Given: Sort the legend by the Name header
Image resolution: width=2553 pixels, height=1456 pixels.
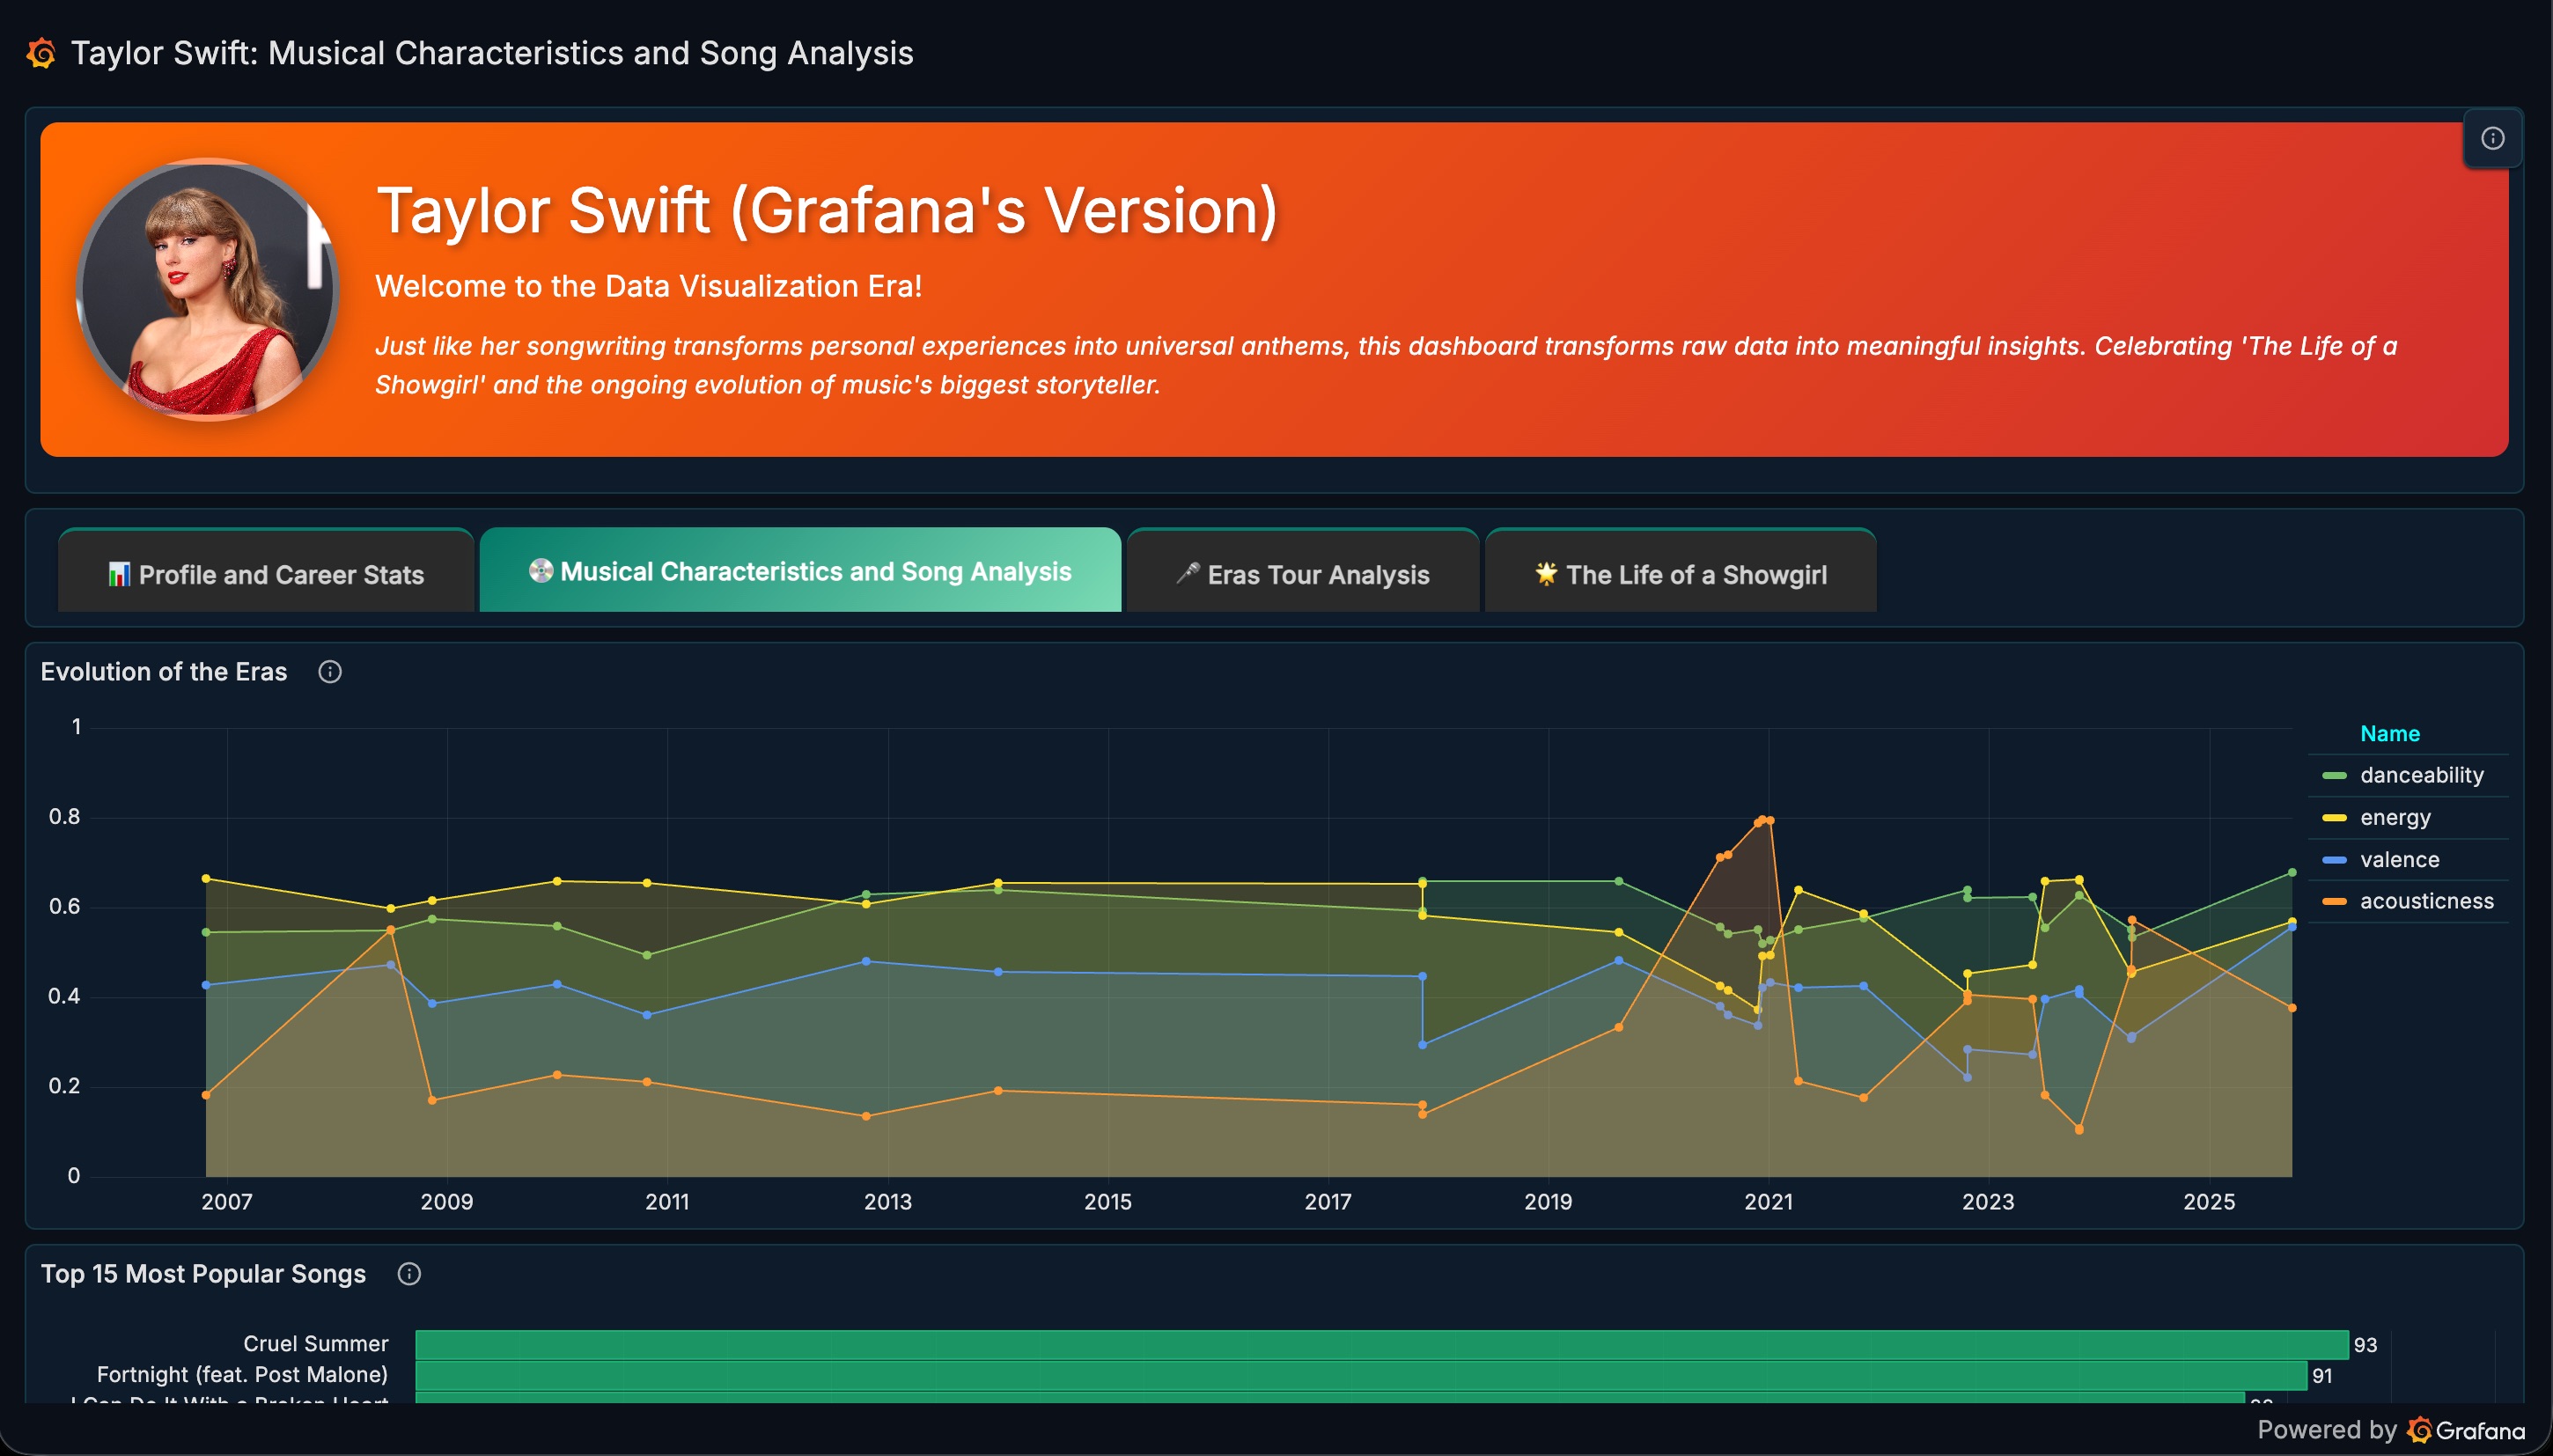Looking at the screenshot, I should coord(2389,733).
